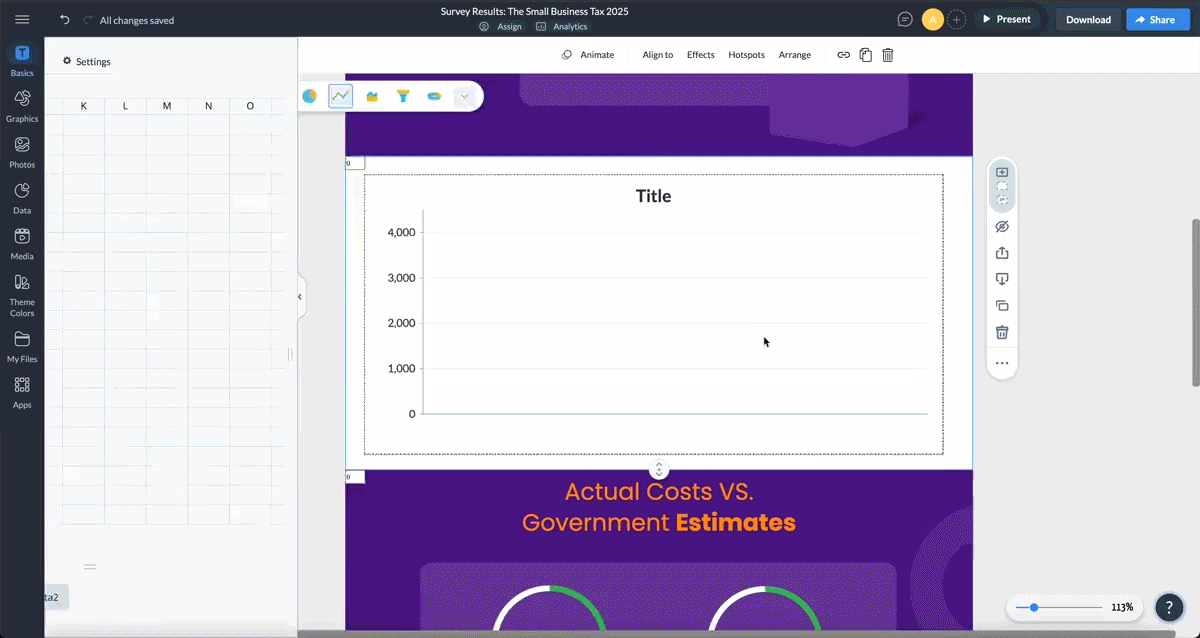Expand more chart types with the chevron

click(464, 96)
